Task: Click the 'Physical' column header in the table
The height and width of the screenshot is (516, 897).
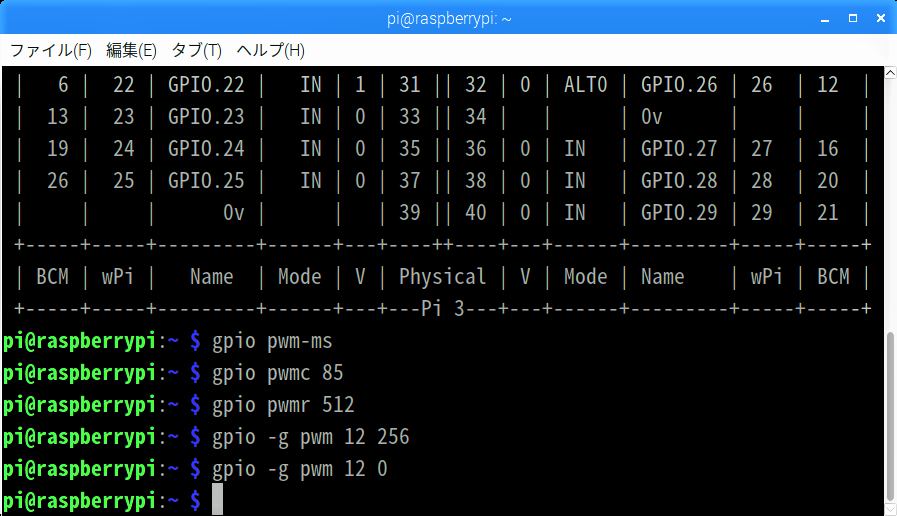Action: point(442,277)
